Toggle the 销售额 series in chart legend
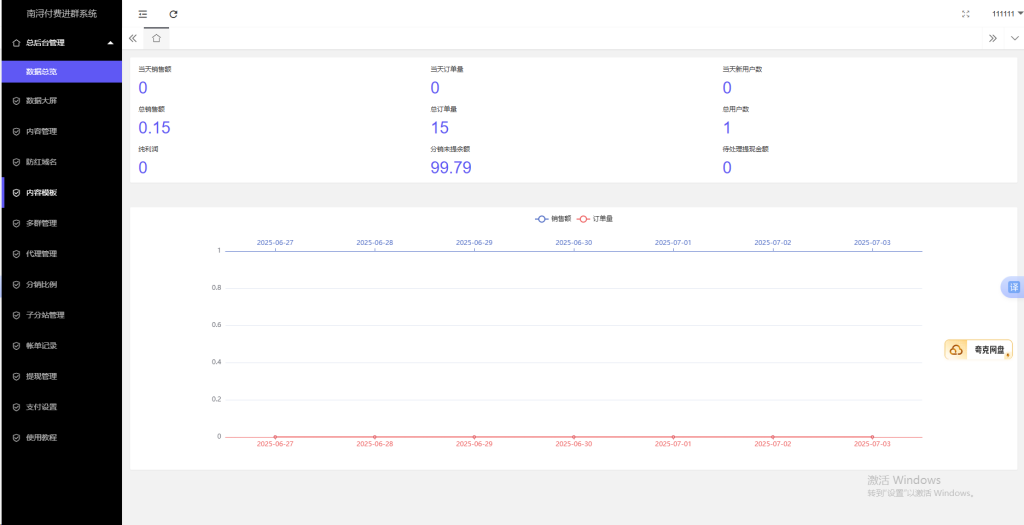Viewport: 1024px width, 525px height. [553, 218]
